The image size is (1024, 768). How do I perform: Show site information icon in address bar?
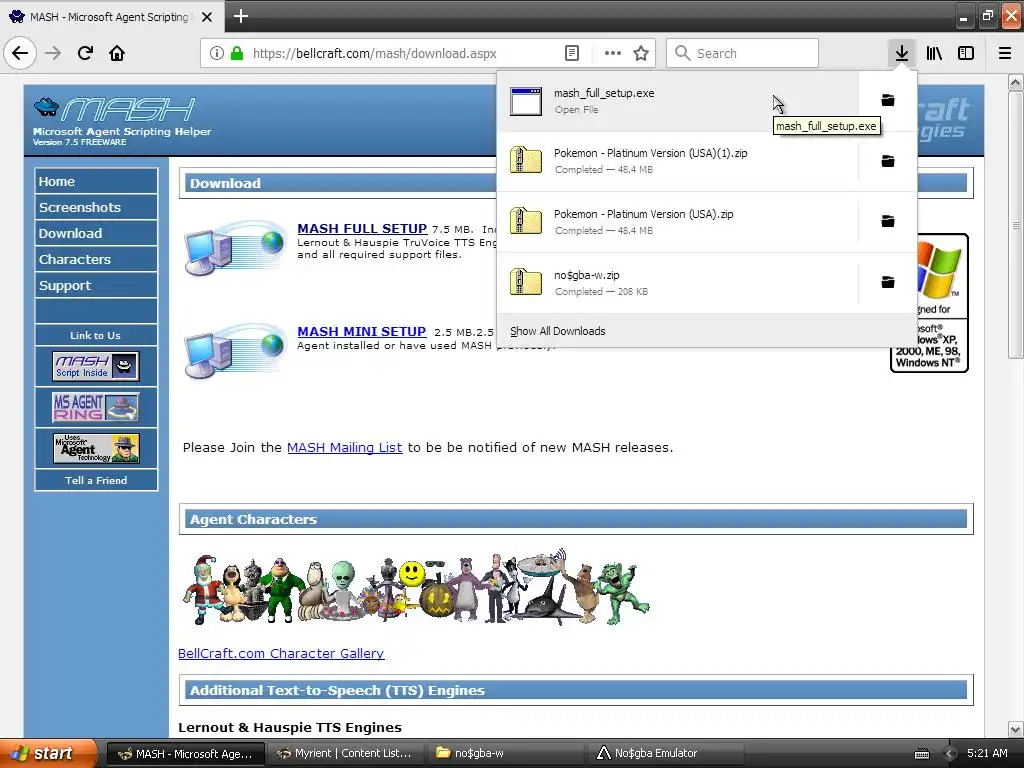point(216,53)
